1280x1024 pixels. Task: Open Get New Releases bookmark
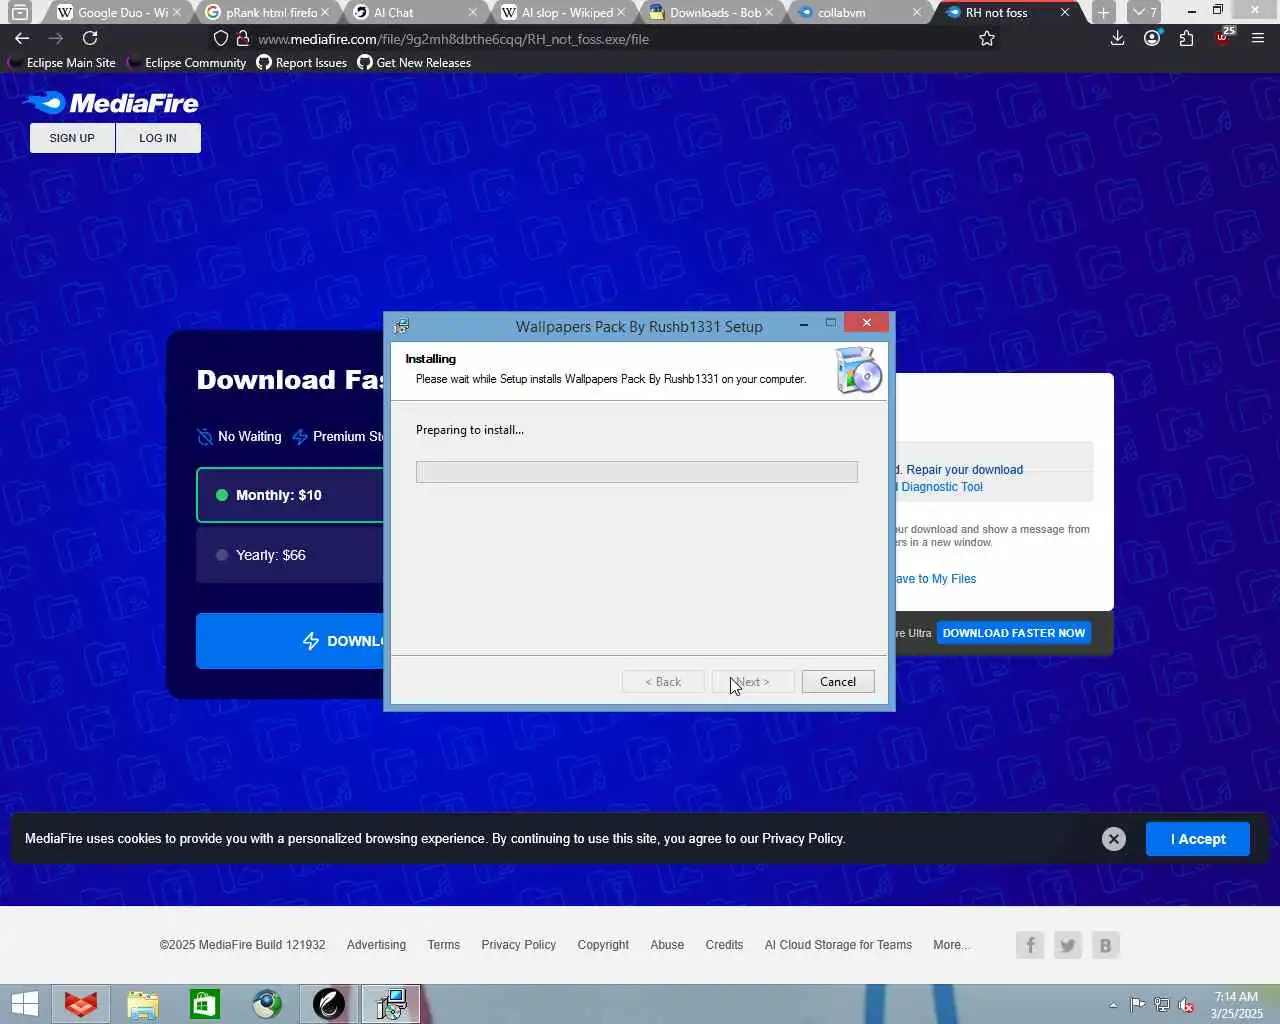(x=414, y=63)
